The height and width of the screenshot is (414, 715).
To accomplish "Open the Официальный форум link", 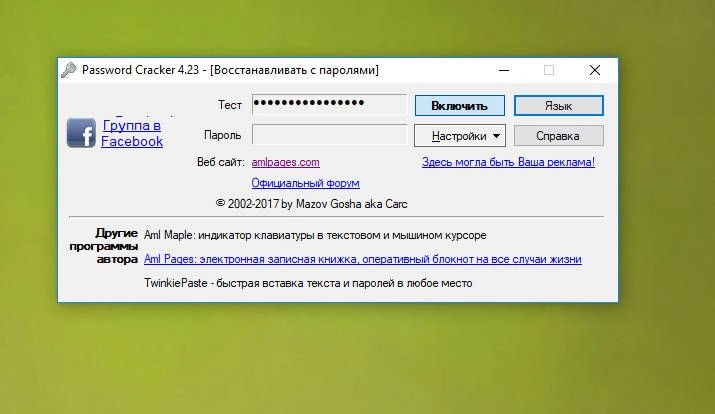I will tap(306, 183).
